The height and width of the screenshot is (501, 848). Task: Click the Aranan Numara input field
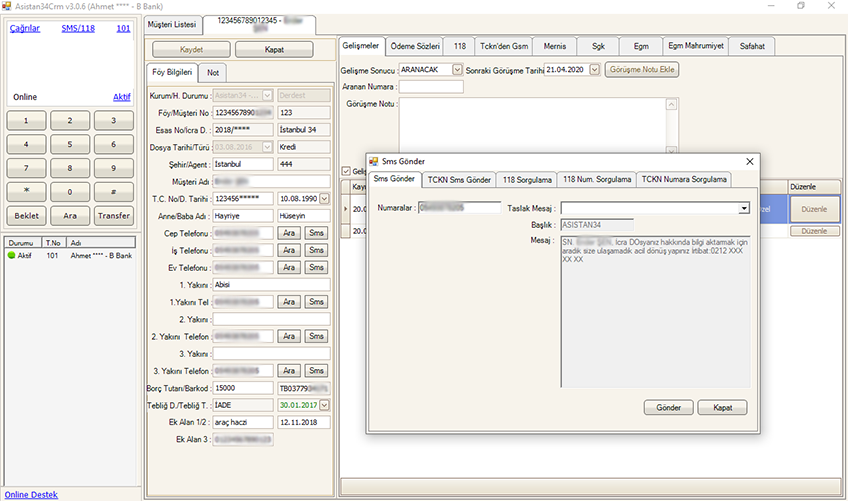tap(431, 87)
